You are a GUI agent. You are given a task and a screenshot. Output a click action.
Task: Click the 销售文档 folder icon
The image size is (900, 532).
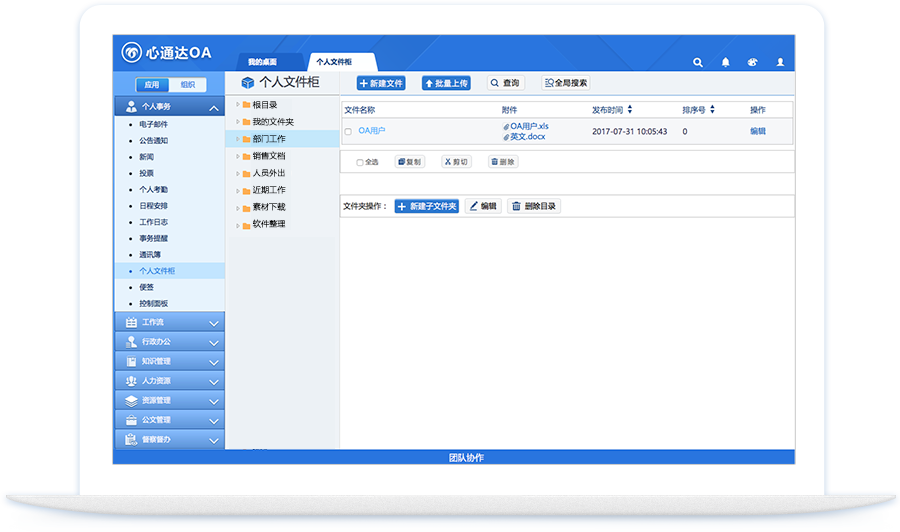(x=246, y=156)
